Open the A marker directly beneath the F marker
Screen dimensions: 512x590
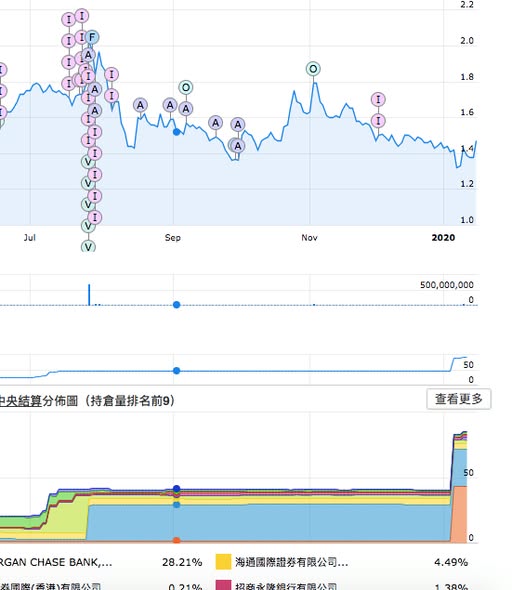88,55
